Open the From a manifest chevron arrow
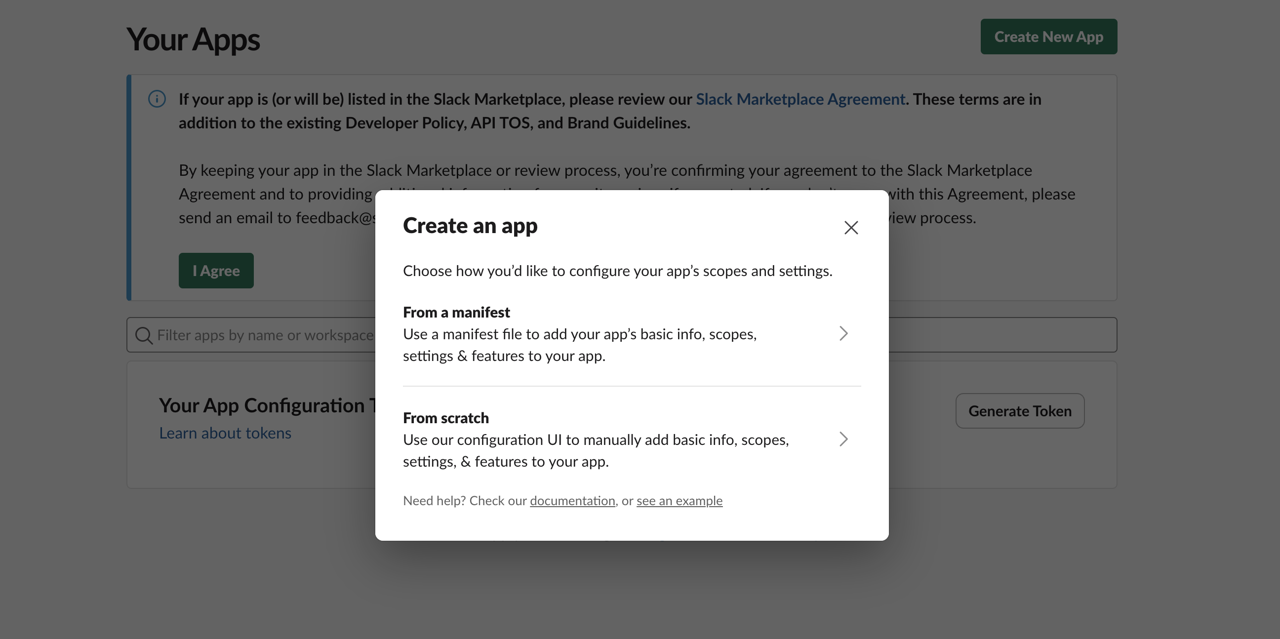1280x639 pixels. click(844, 334)
